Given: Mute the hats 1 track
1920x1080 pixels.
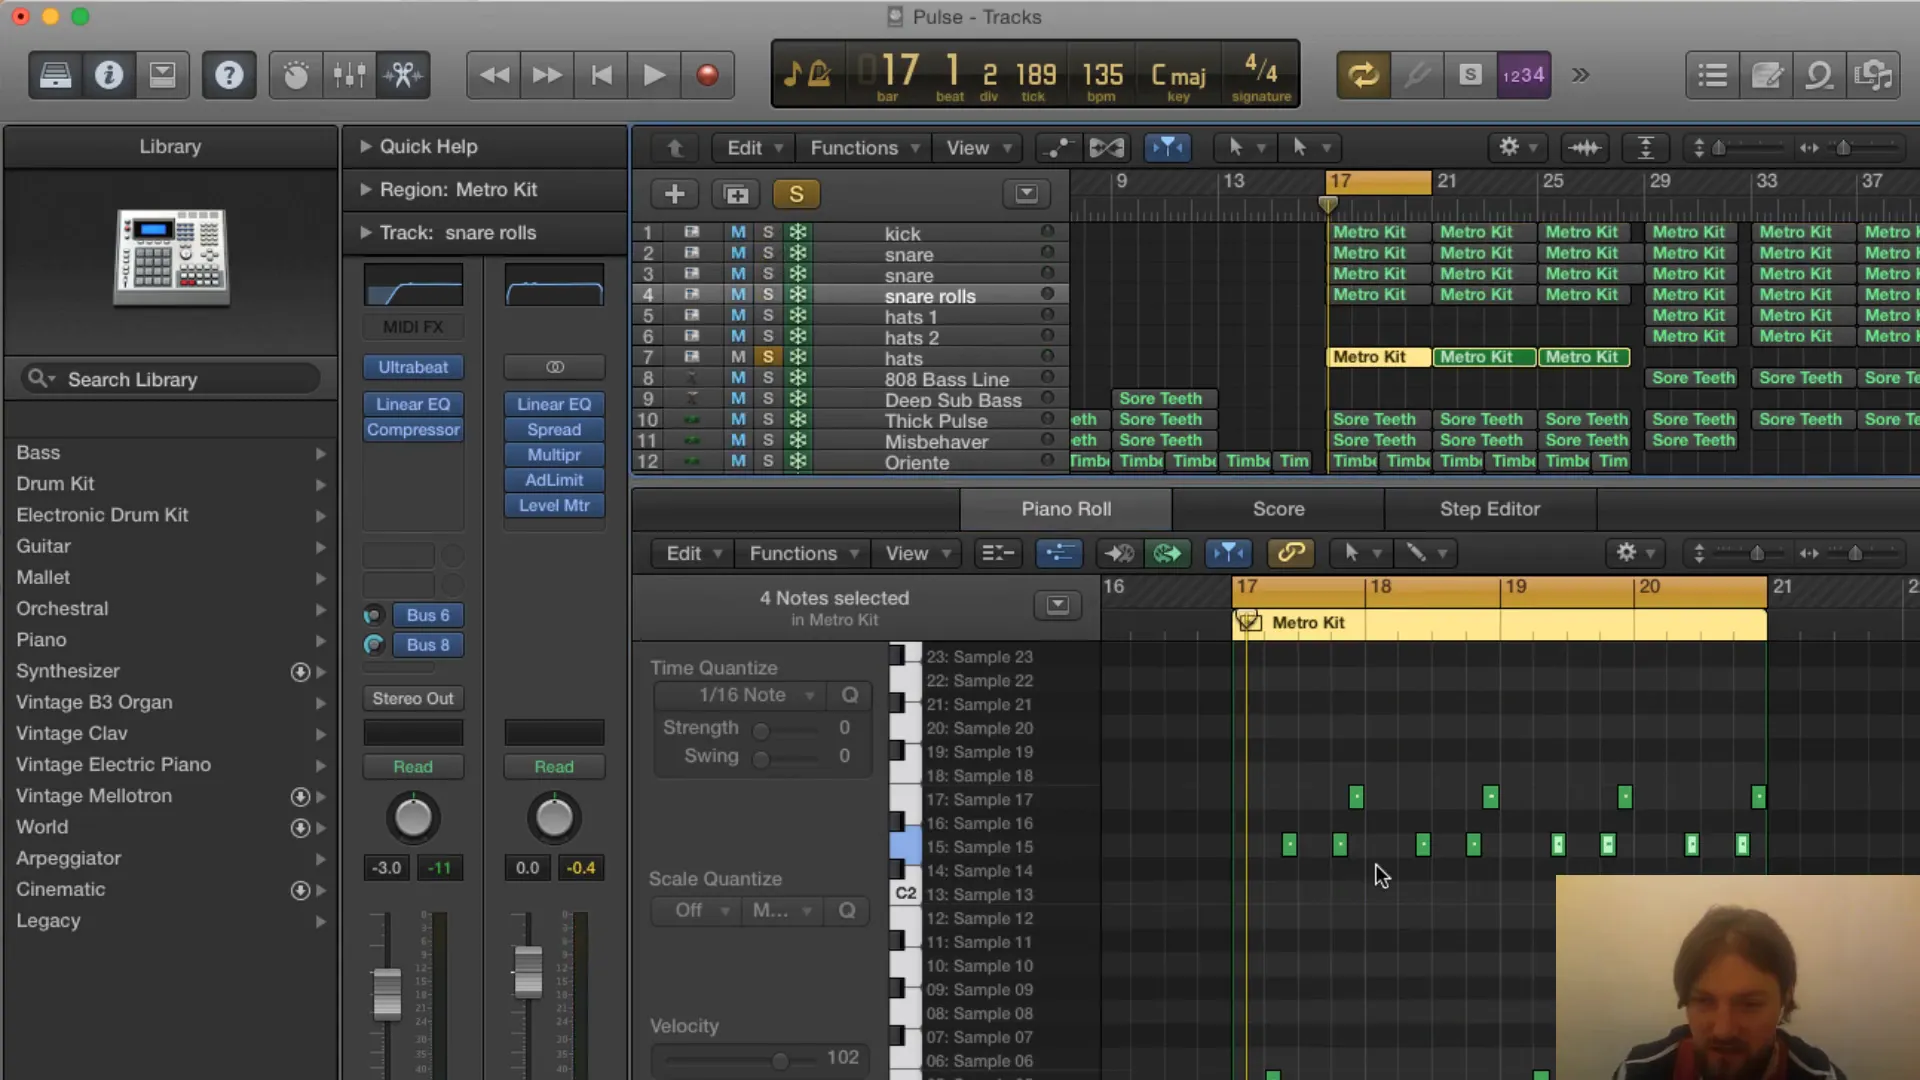Looking at the screenshot, I should tap(737, 316).
